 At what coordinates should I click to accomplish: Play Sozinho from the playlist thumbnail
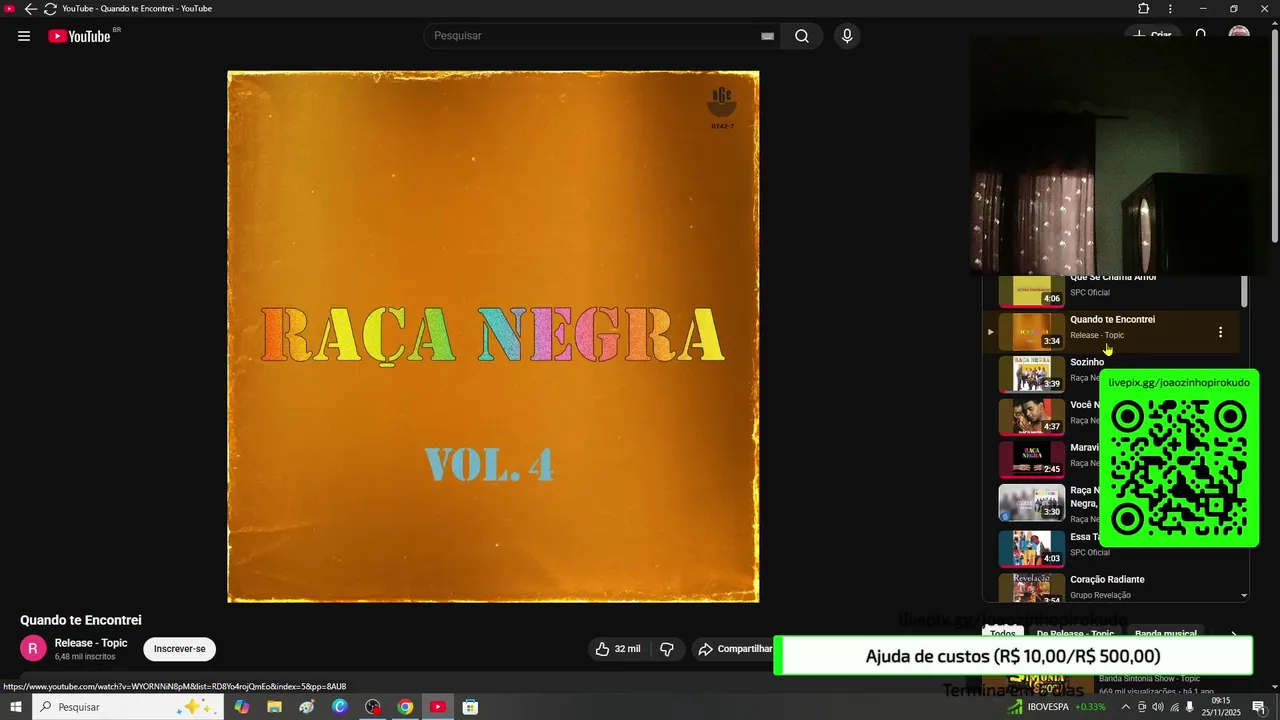[x=1031, y=374]
